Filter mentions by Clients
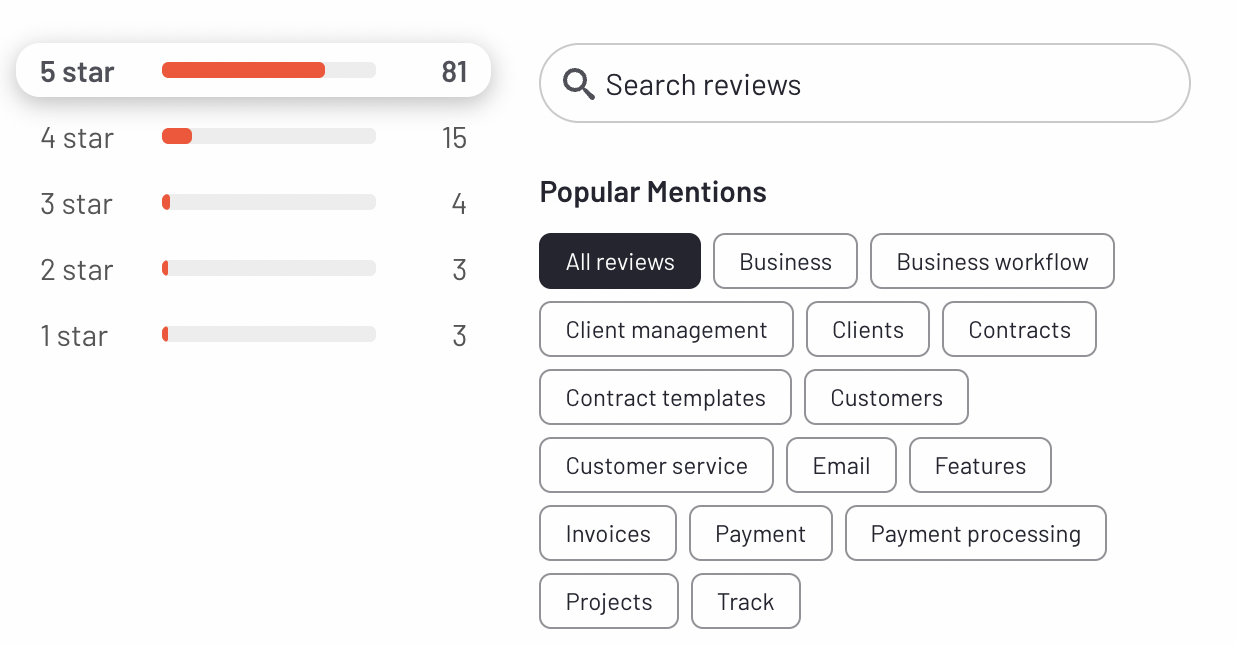Viewport: 1236px width, 646px height. (868, 330)
